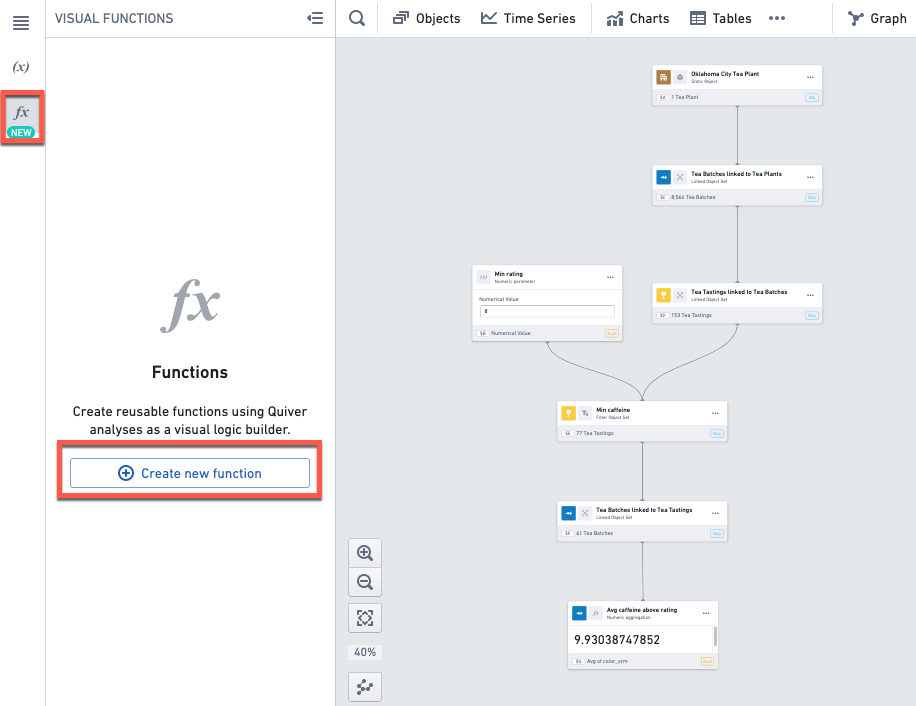Click the Tea Plant icon on Oklahoma card
The width and height of the screenshot is (916, 706).
pos(663,77)
